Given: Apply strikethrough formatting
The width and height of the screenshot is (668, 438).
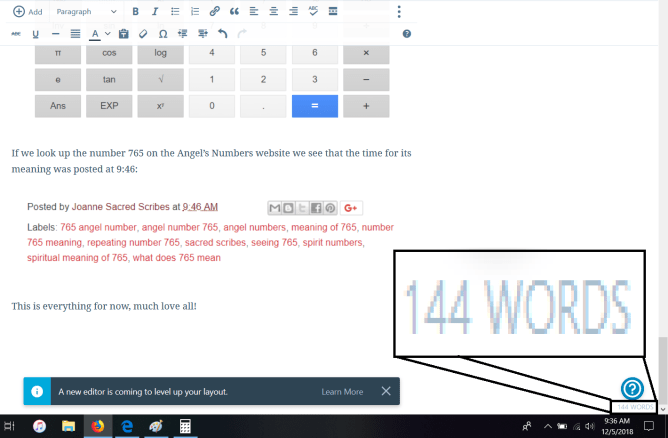Looking at the screenshot, I should click(x=16, y=34).
